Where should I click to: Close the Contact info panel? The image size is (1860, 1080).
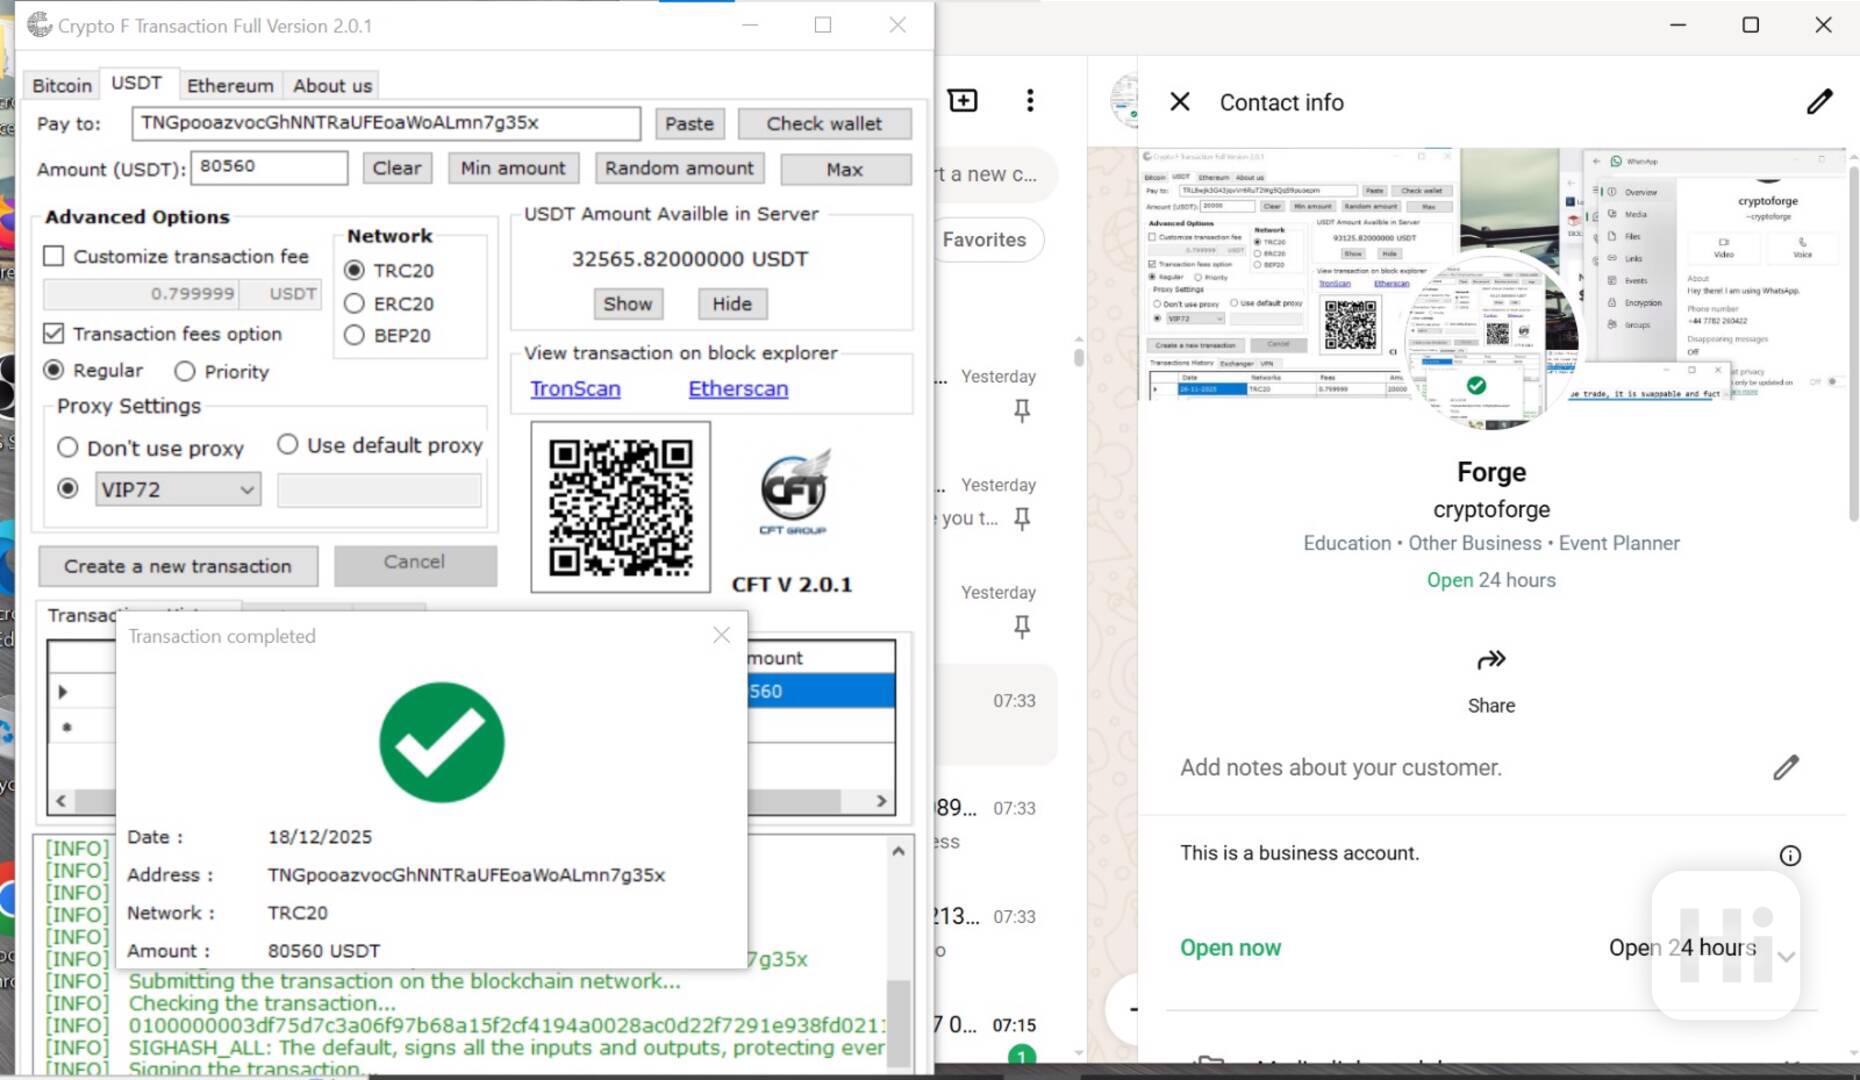[x=1180, y=102]
